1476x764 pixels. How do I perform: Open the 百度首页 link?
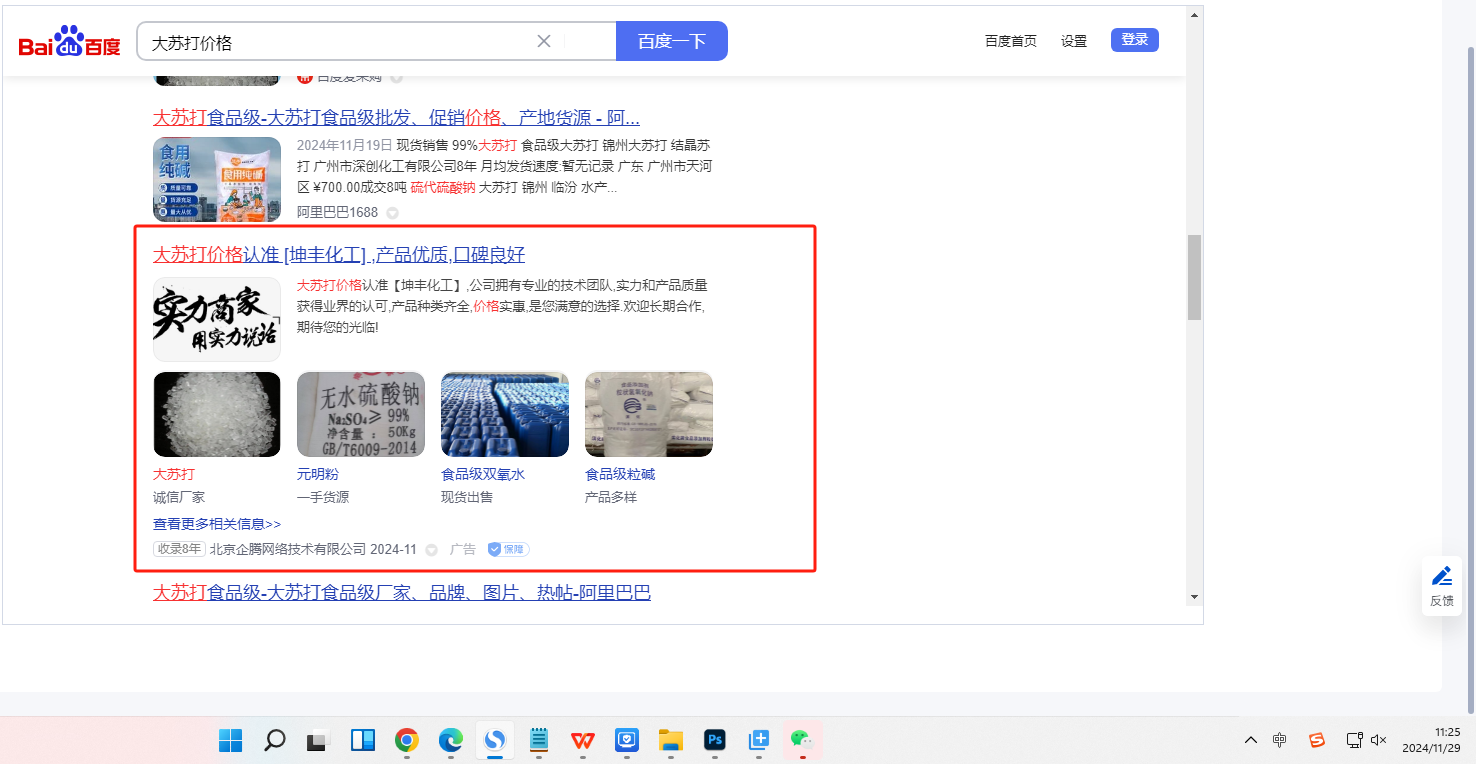[1011, 41]
